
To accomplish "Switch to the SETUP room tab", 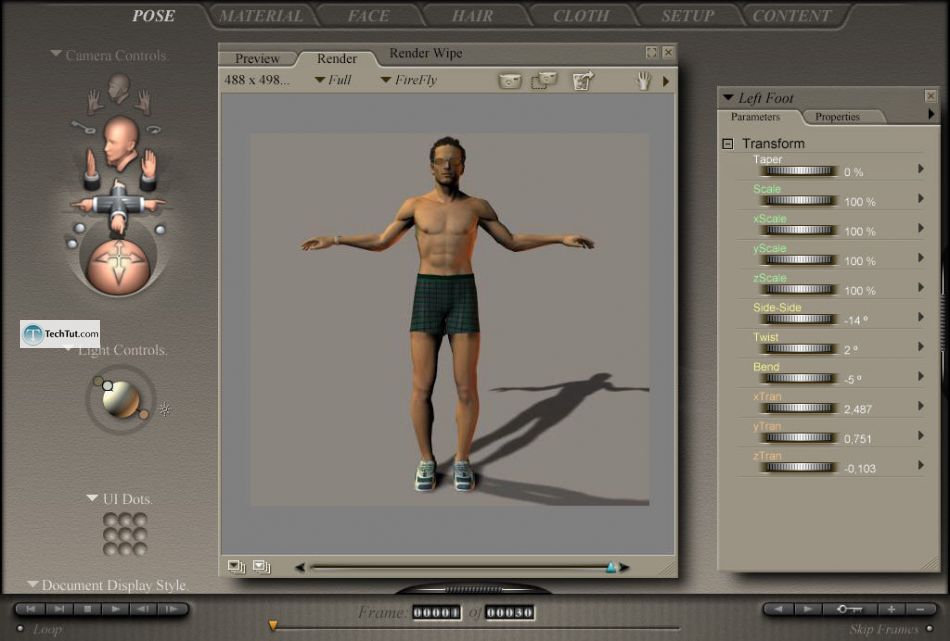I will tap(688, 16).
